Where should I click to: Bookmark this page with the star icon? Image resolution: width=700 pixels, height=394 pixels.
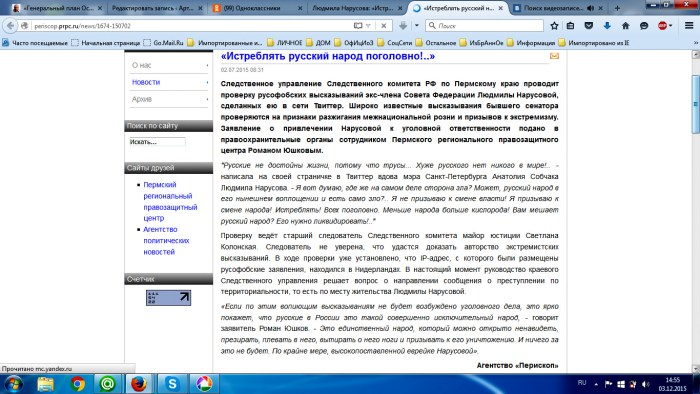(554, 26)
